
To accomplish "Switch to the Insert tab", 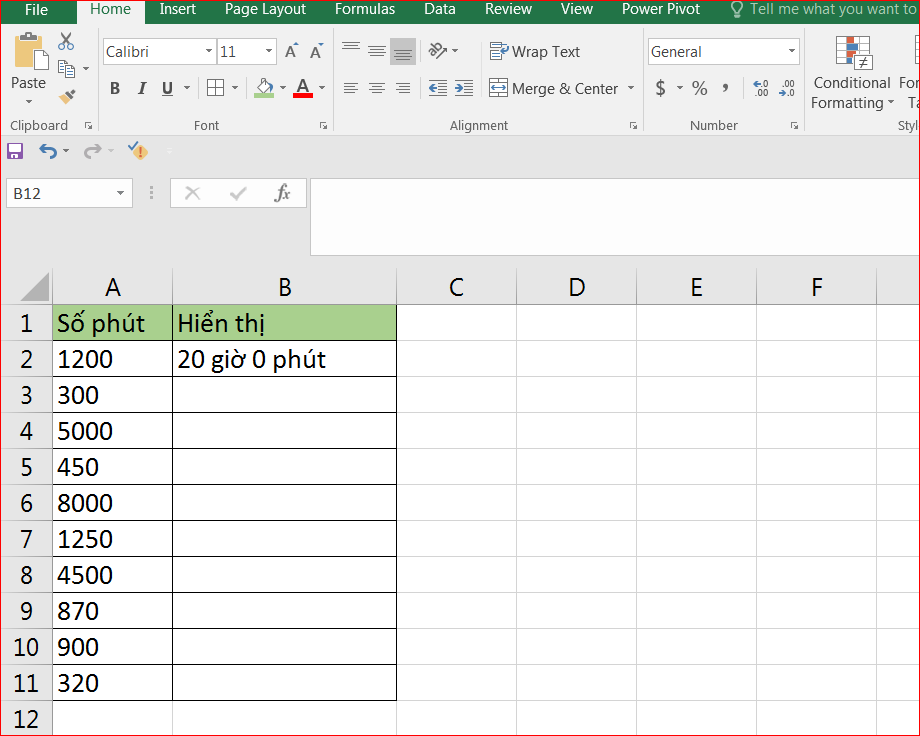I will pyautogui.click(x=178, y=9).
